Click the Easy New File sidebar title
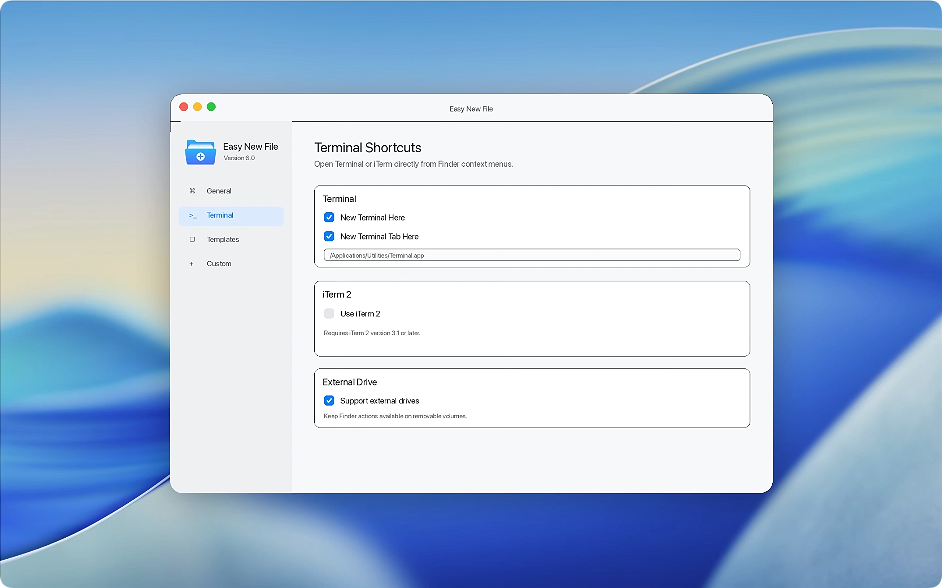 coord(251,147)
